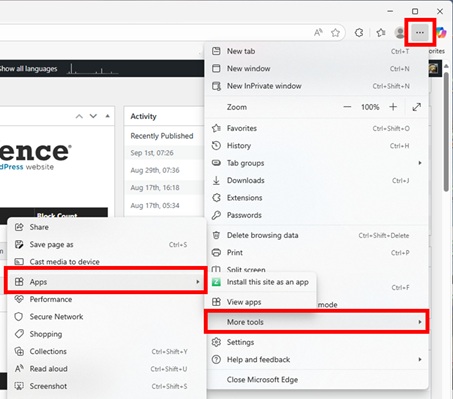Click Show all languages in page header
This screenshot has height=399, width=453.
28,69
